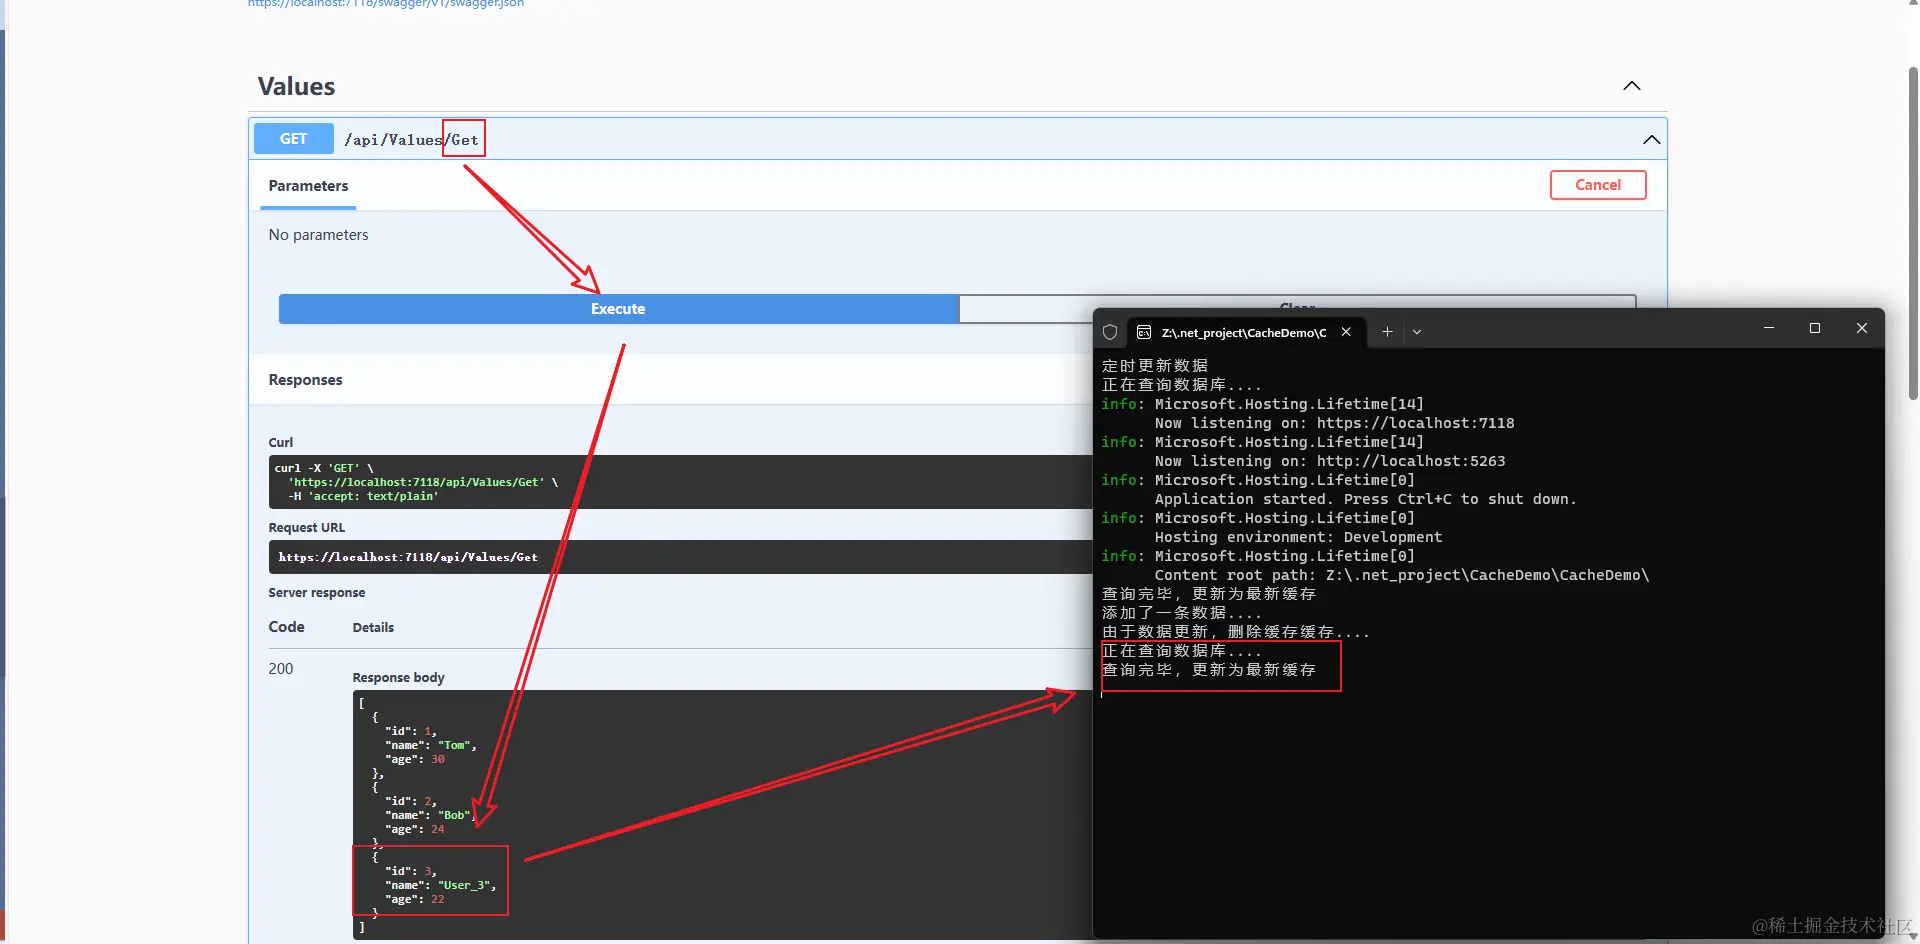The width and height of the screenshot is (1920, 944).
Task: Click terminal first line "定时更新数据"
Action: (1155, 366)
